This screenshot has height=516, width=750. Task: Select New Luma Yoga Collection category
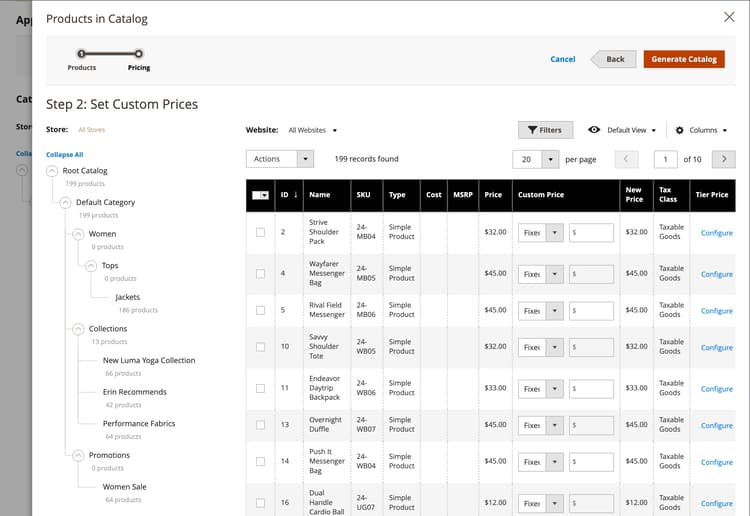pyautogui.click(x=149, y=361)
